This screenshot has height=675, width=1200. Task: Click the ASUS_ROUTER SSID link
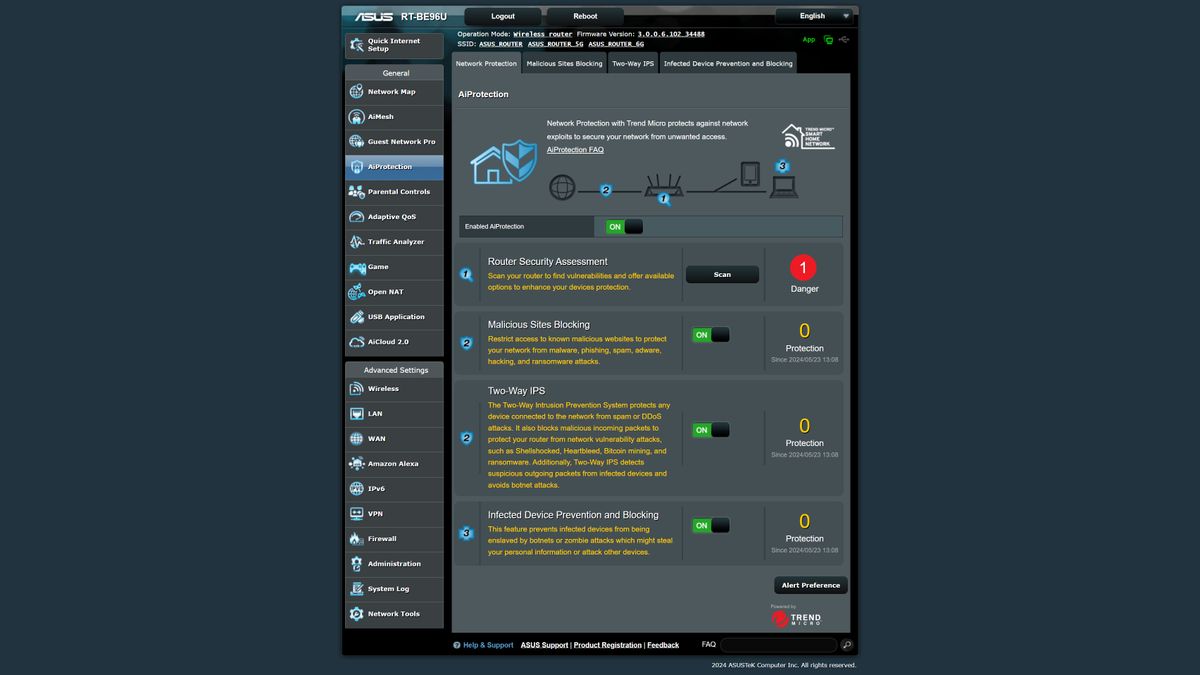(501, 44)
